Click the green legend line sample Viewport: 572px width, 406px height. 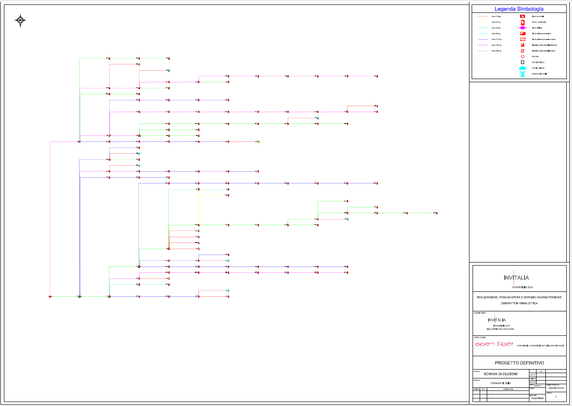pyautogui.click(x=483, y=28)
